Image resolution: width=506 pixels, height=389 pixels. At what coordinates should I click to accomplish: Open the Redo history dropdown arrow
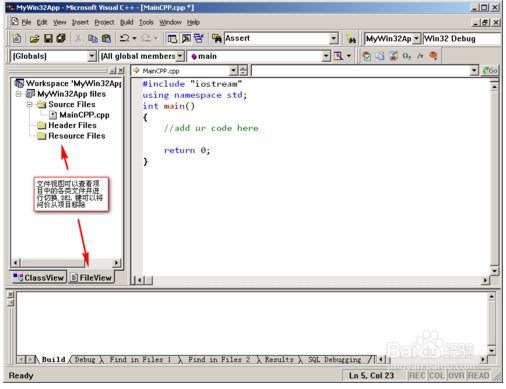click(156, 39)
